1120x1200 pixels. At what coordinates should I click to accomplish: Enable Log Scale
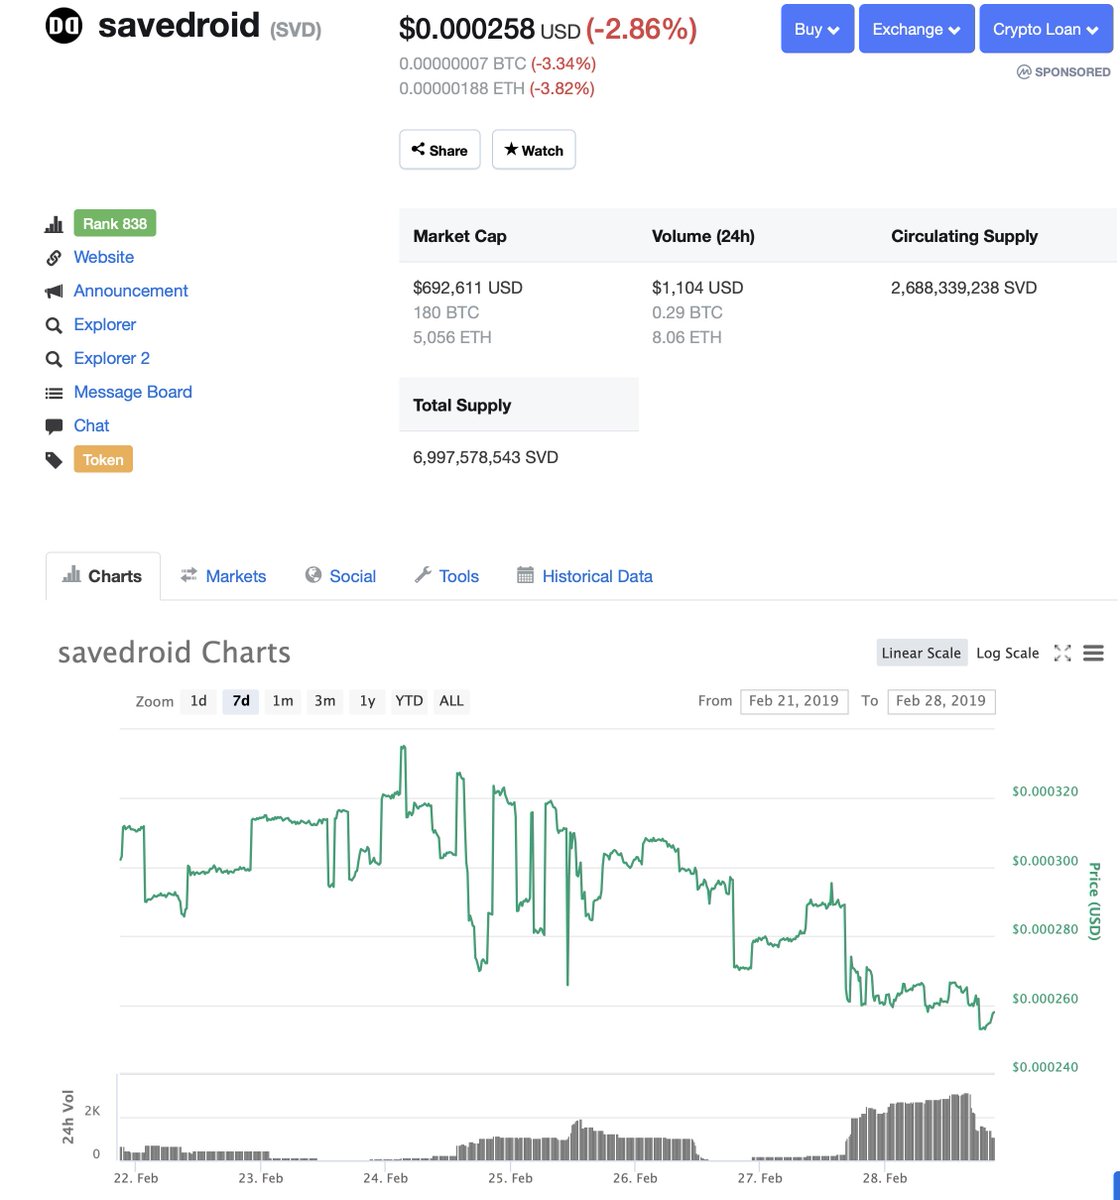click(1008, 653)
